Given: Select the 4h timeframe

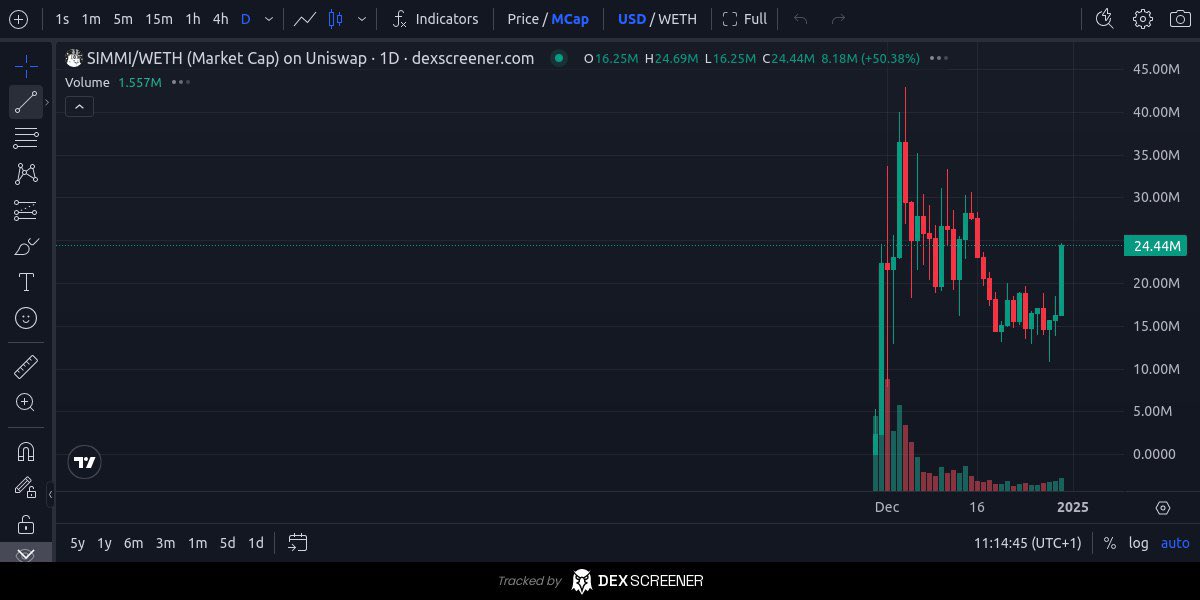Looking at the screenshot, I should [x=221, y=19].
